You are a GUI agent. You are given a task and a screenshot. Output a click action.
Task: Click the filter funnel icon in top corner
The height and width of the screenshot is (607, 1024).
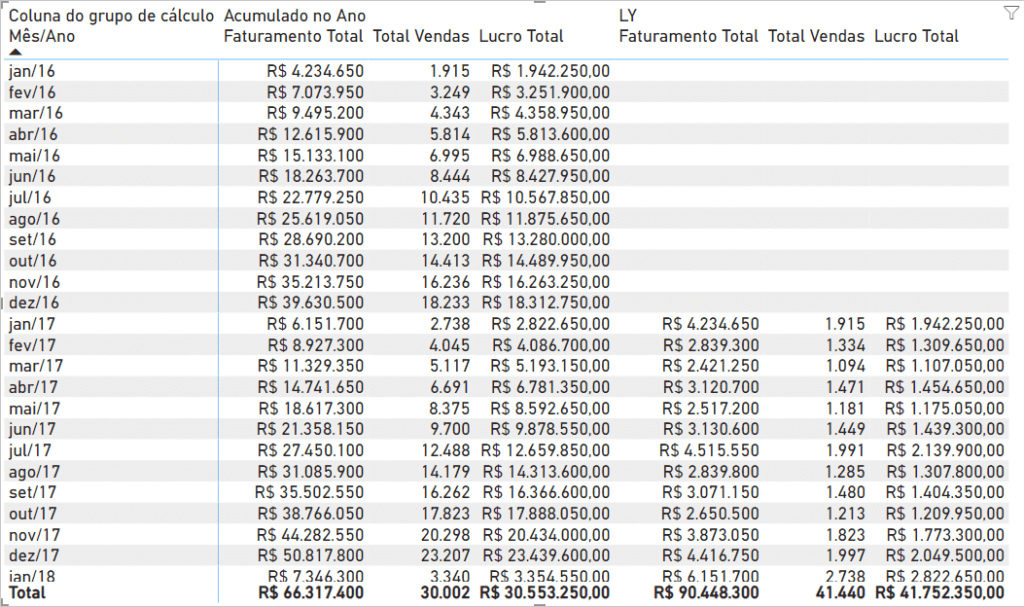point(1008,13)
